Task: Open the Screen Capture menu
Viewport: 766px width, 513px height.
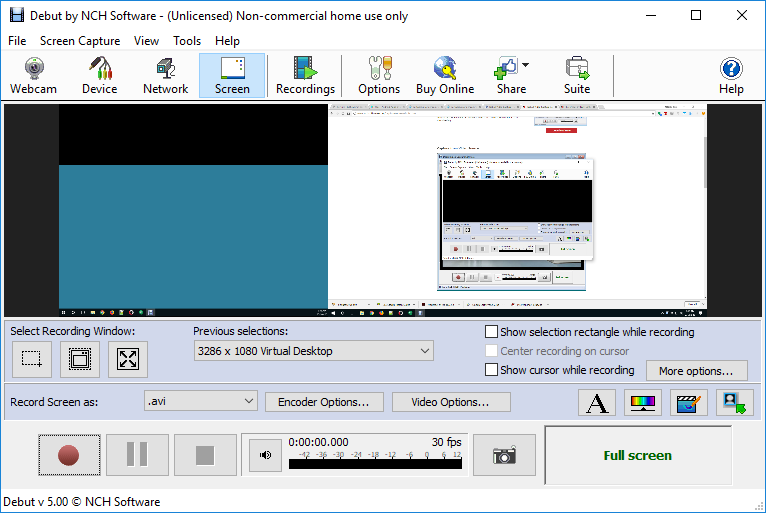Action: 80,41
